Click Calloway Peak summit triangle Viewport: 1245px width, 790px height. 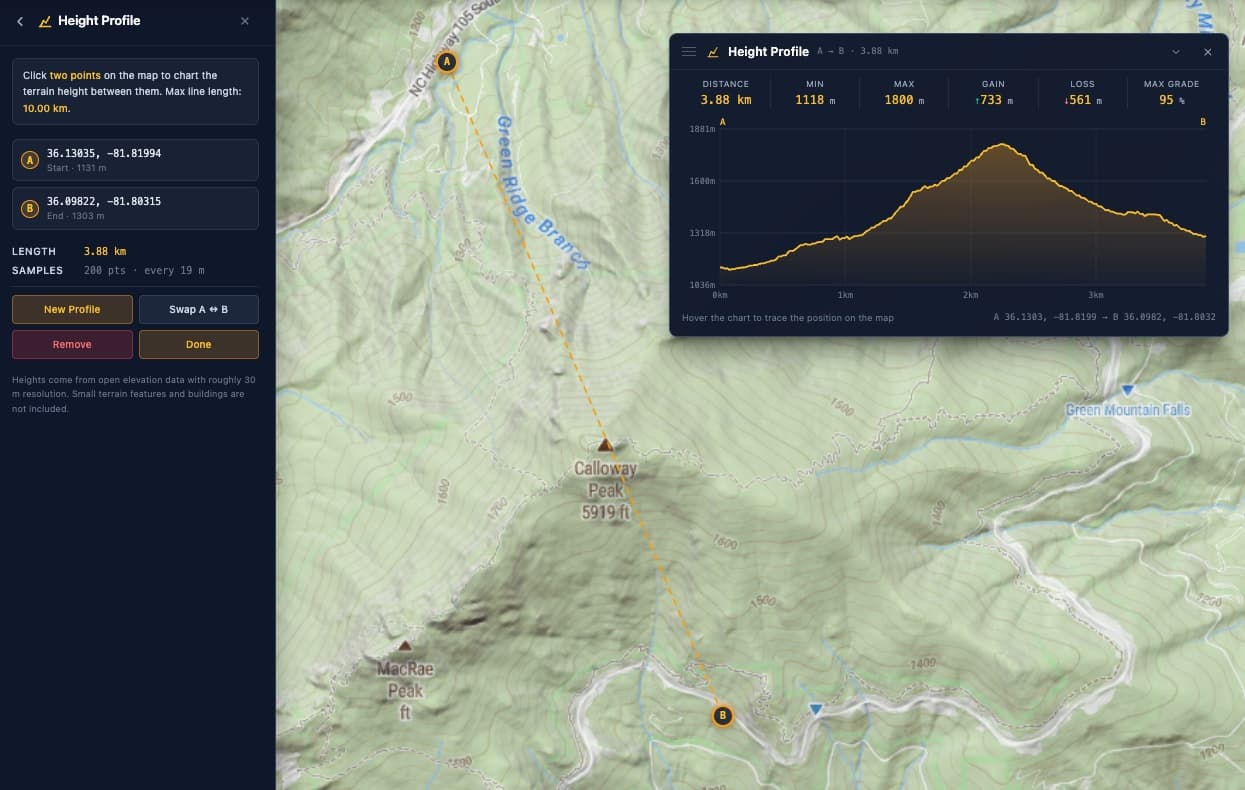pos(604,445)
